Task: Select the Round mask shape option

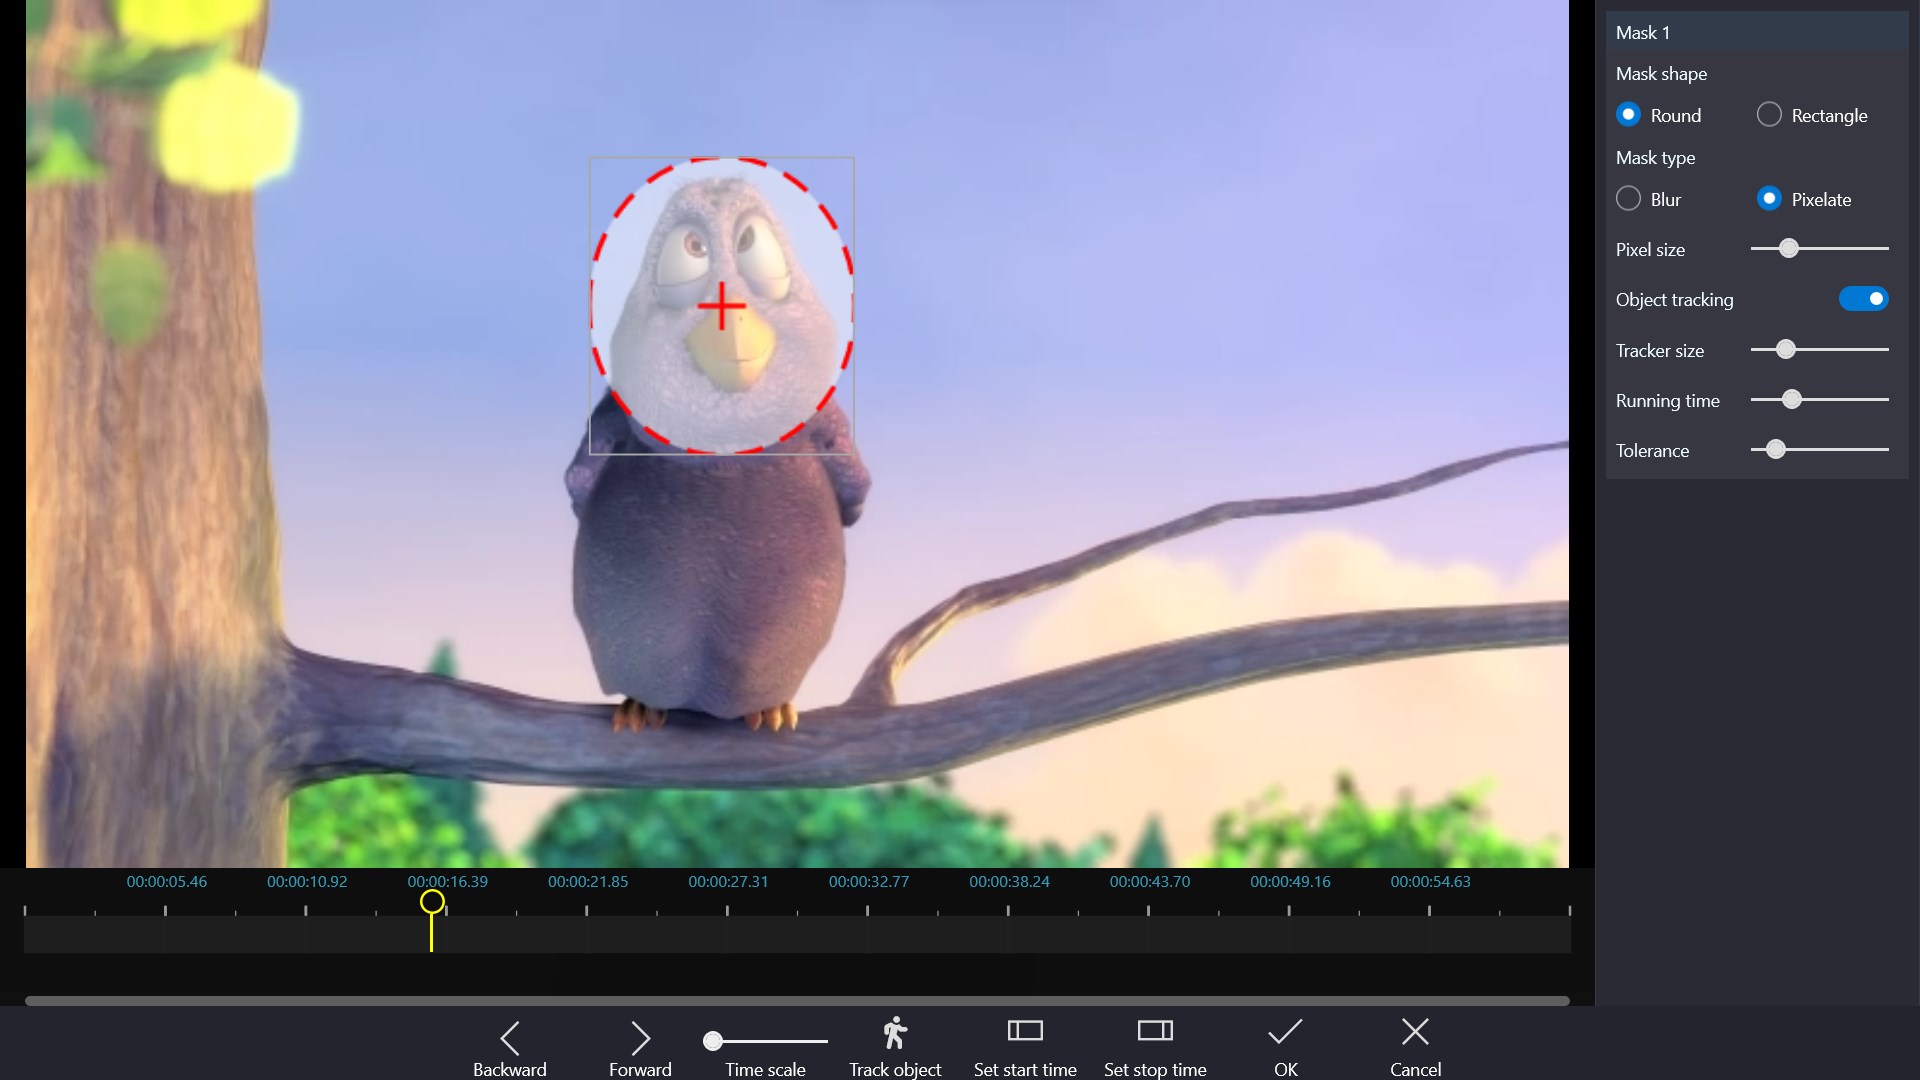Action: point(1628,114)
